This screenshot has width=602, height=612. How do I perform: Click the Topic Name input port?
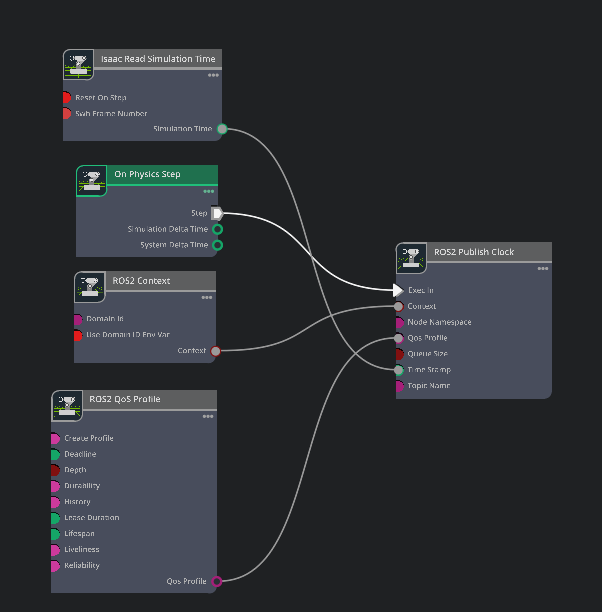[400, 386]
